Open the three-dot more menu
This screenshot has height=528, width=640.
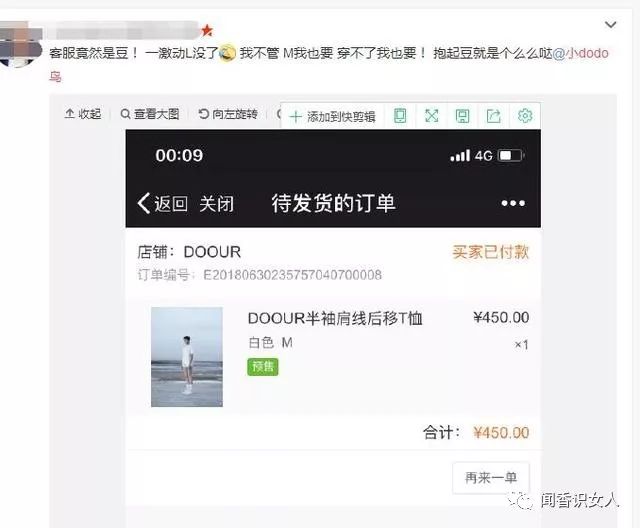click(x=513, y=203)
